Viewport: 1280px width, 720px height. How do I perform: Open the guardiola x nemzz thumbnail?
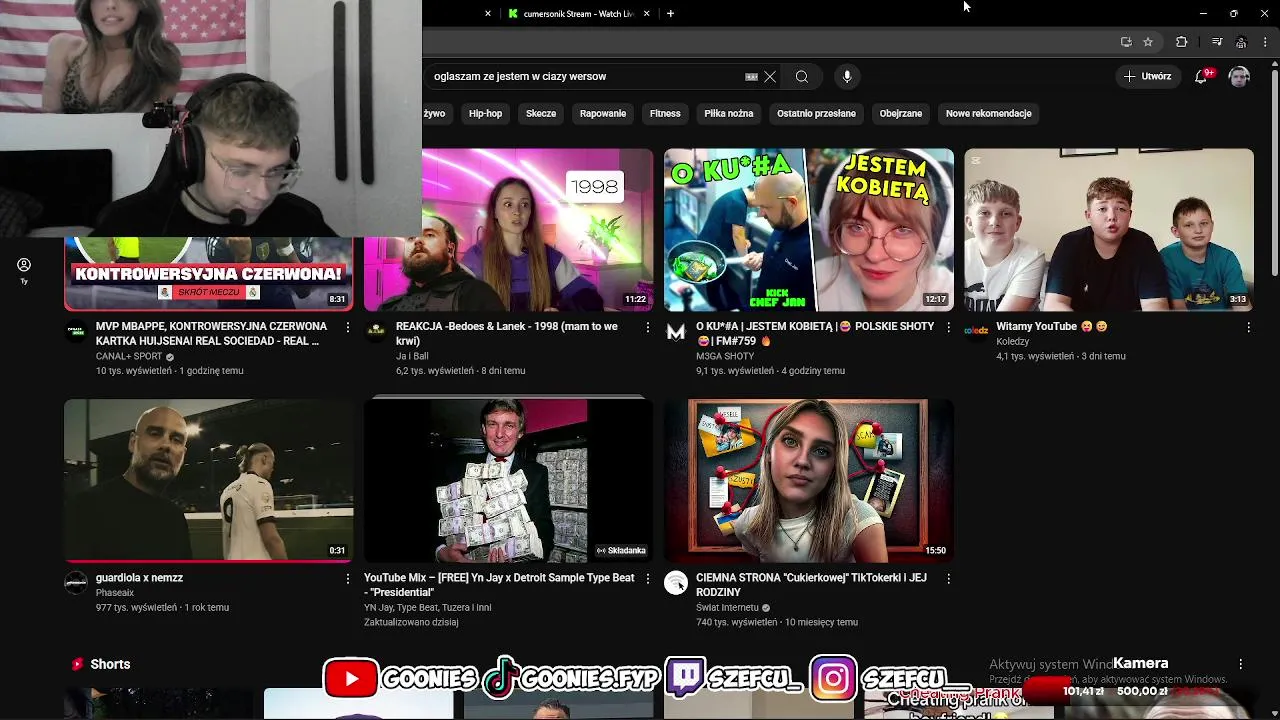208,481
